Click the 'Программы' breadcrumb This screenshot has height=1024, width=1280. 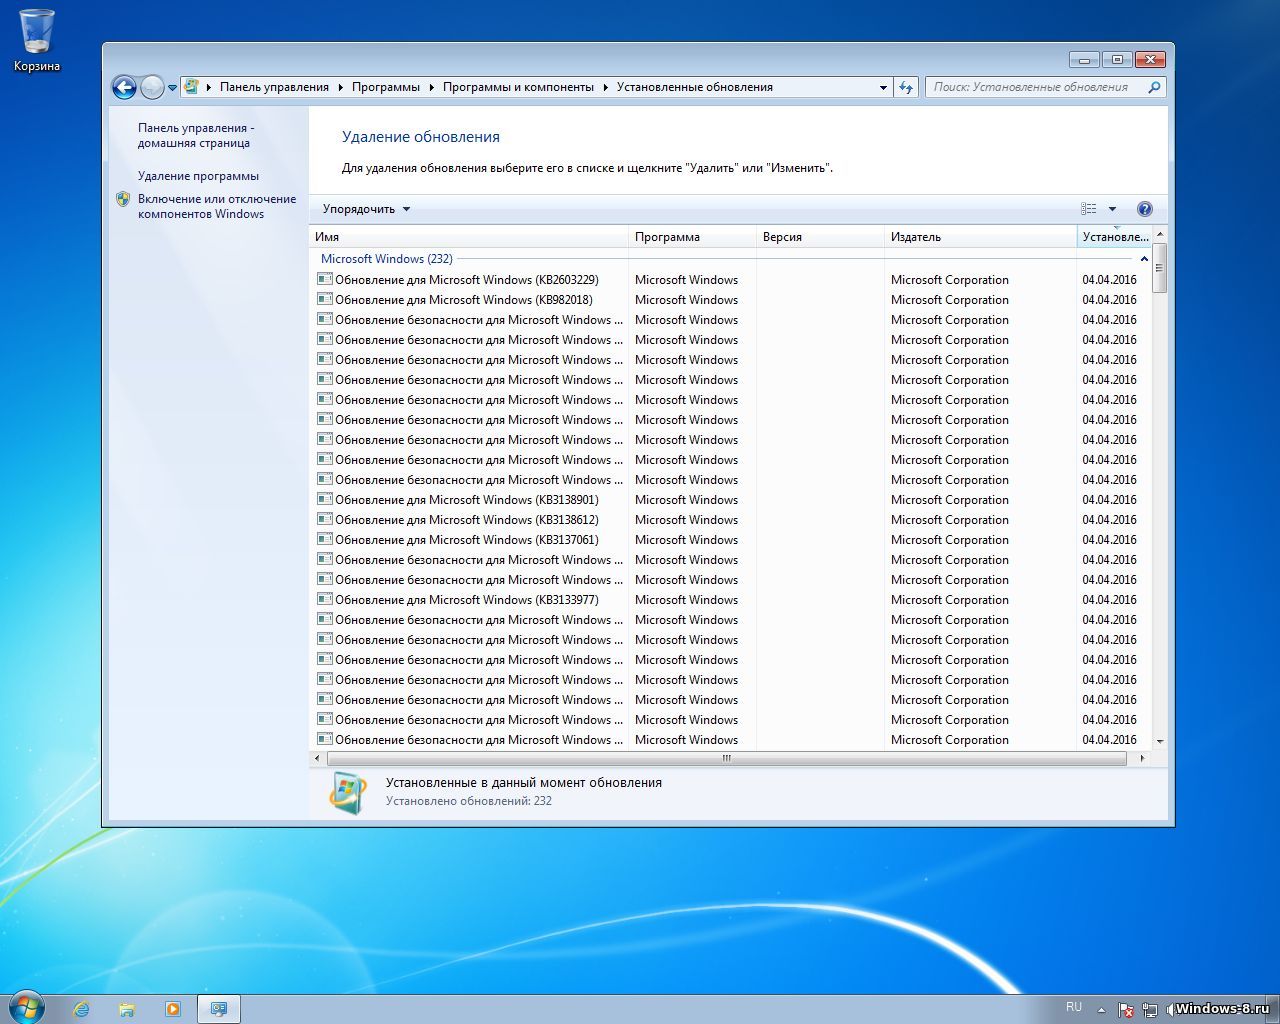click(x=386, y=87)
